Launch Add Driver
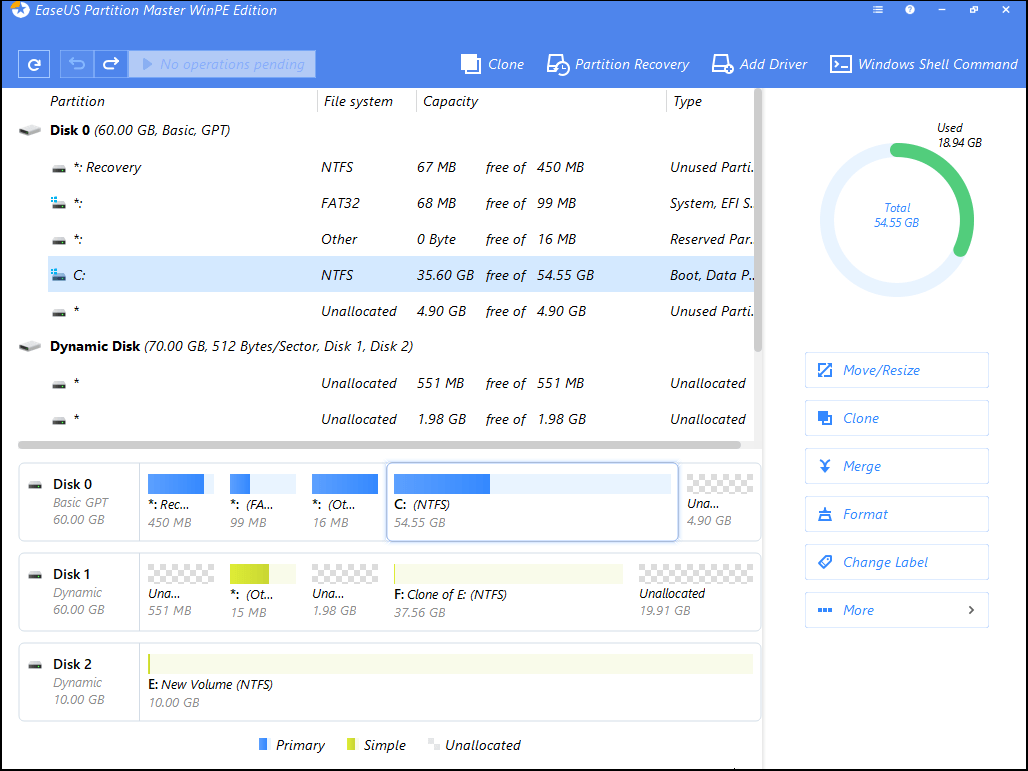The width and height of the screenshot is (1028, 771). 760,64
